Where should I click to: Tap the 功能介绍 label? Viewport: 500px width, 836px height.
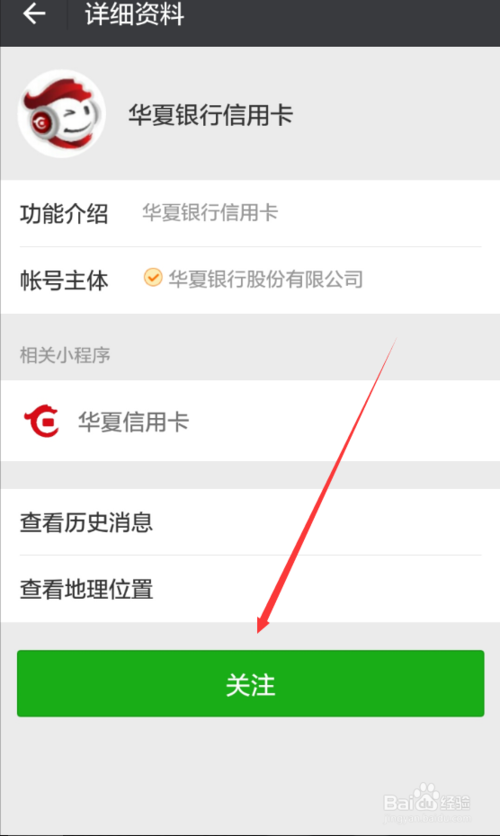(64, 214)
